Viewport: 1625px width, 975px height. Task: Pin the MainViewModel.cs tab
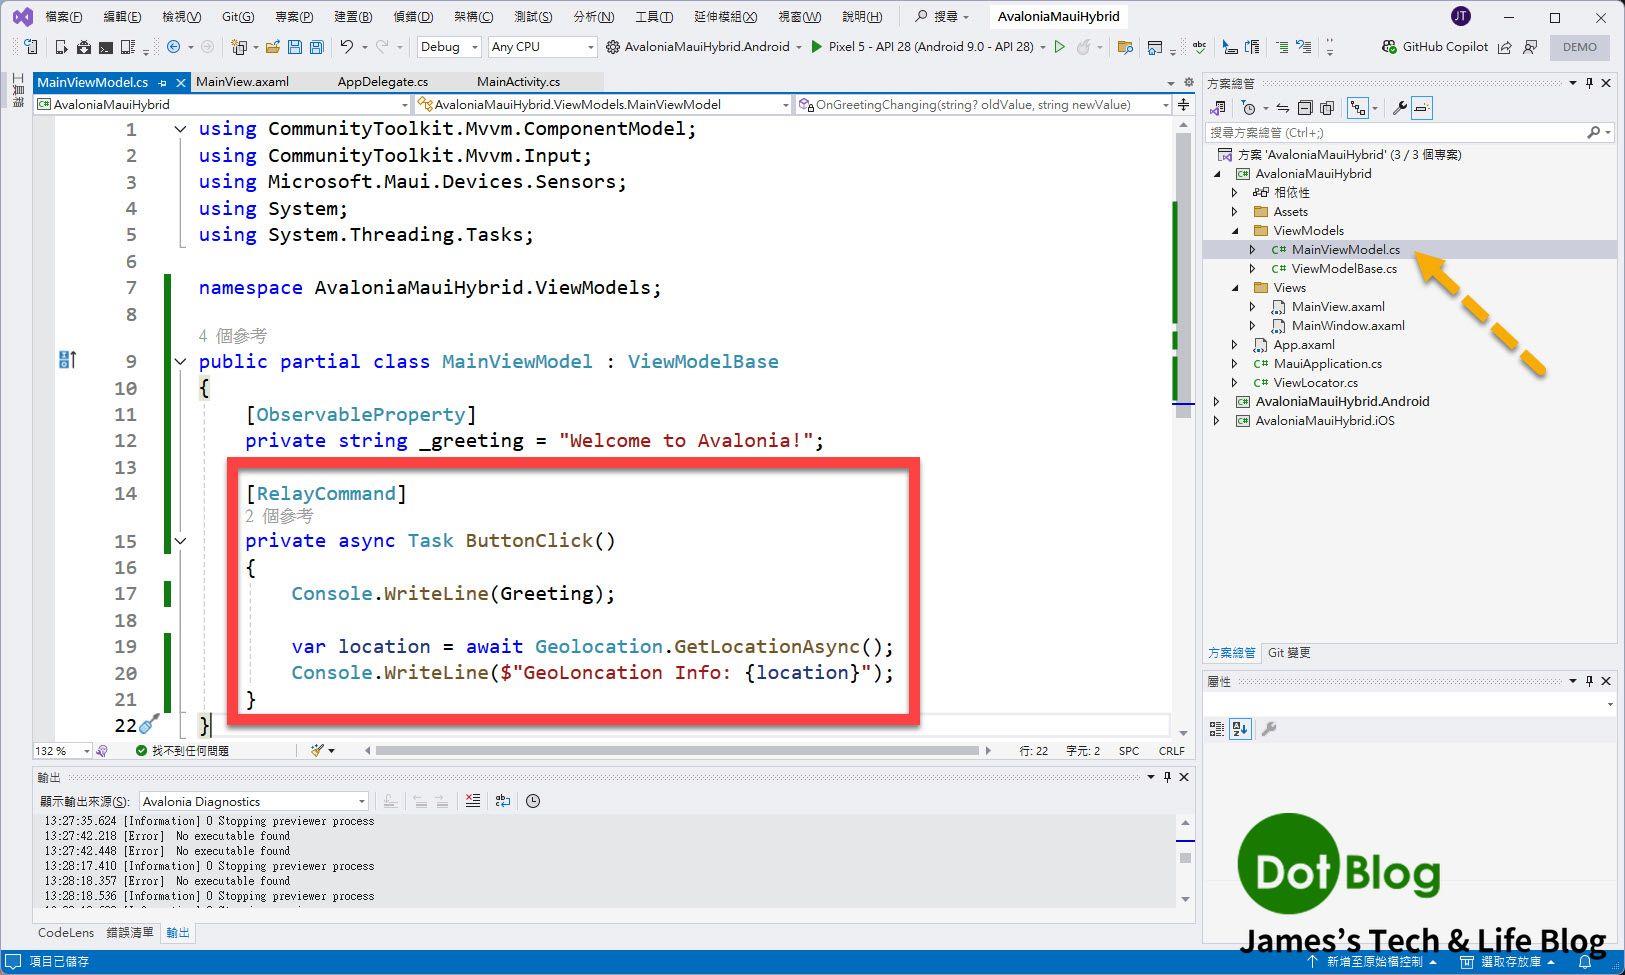pos(163,83)
